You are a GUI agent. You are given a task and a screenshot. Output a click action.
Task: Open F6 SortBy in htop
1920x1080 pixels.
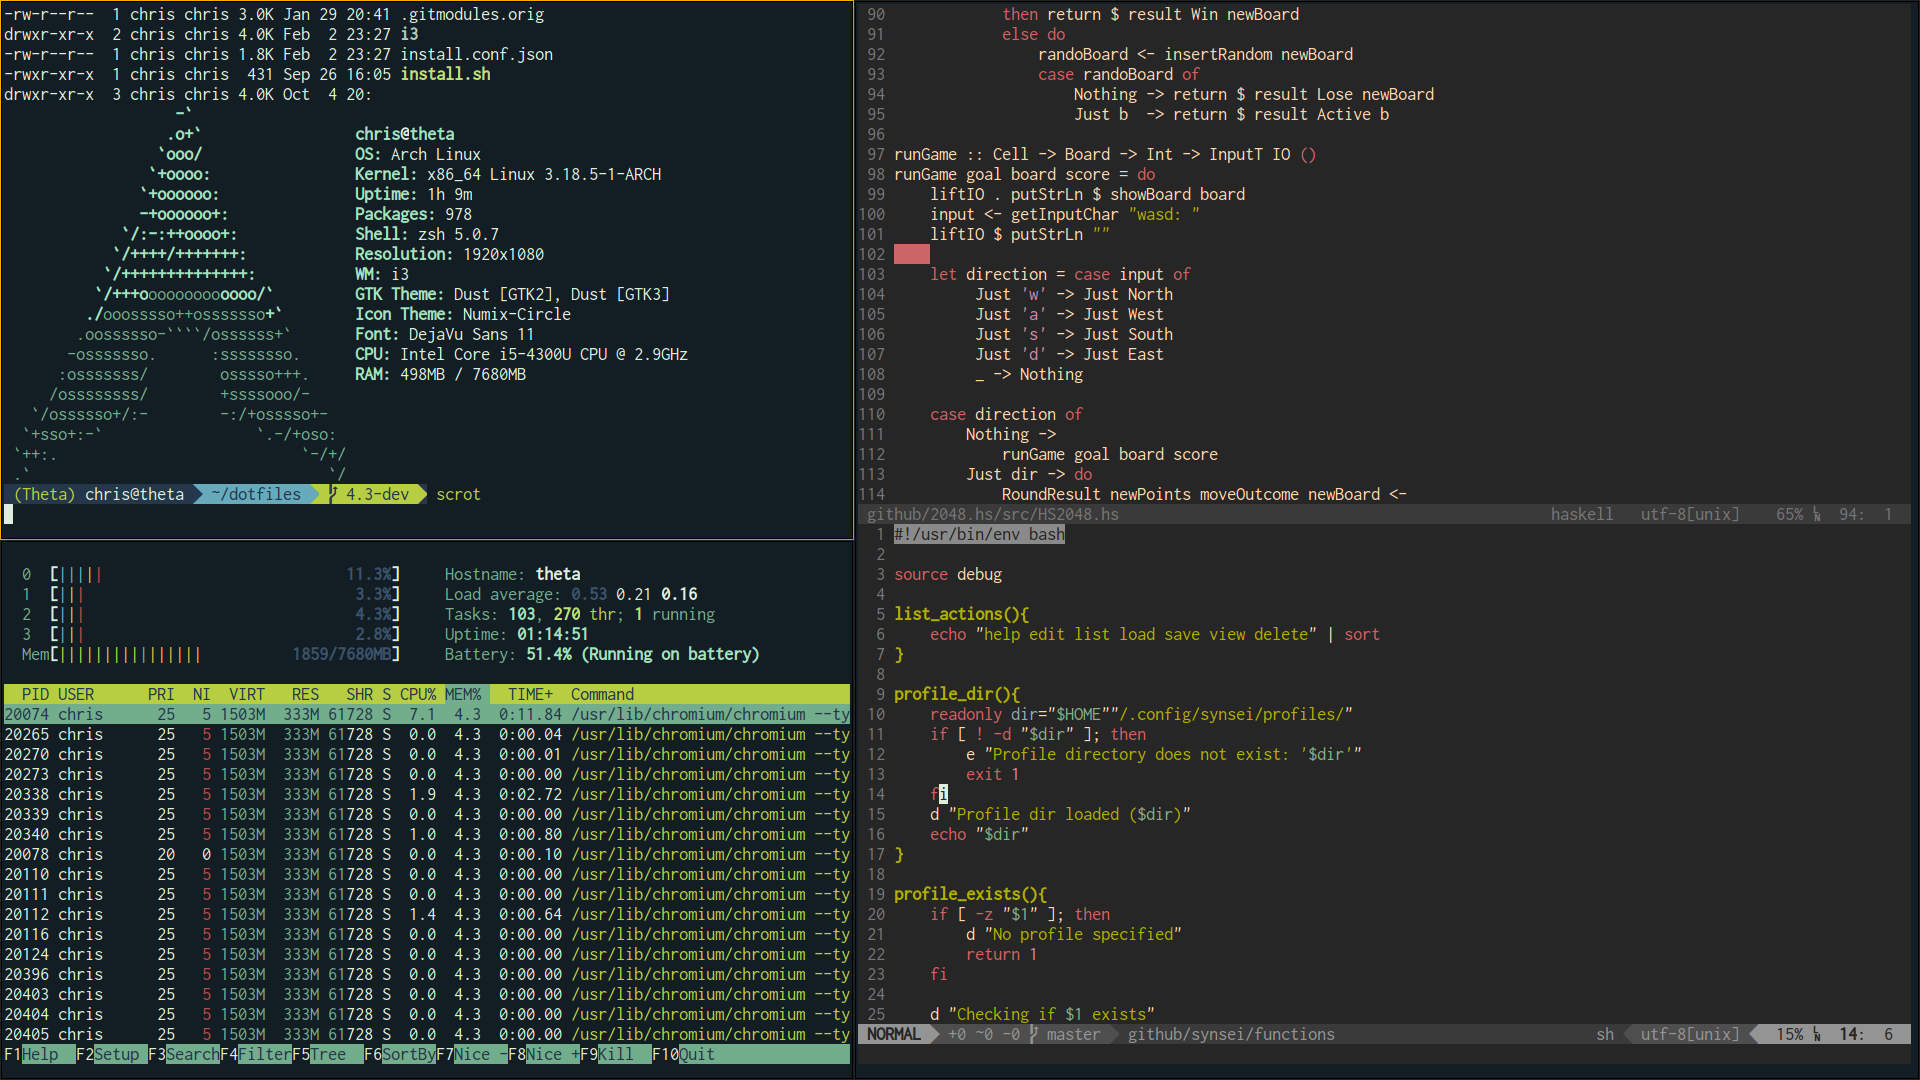[399, 1054]
